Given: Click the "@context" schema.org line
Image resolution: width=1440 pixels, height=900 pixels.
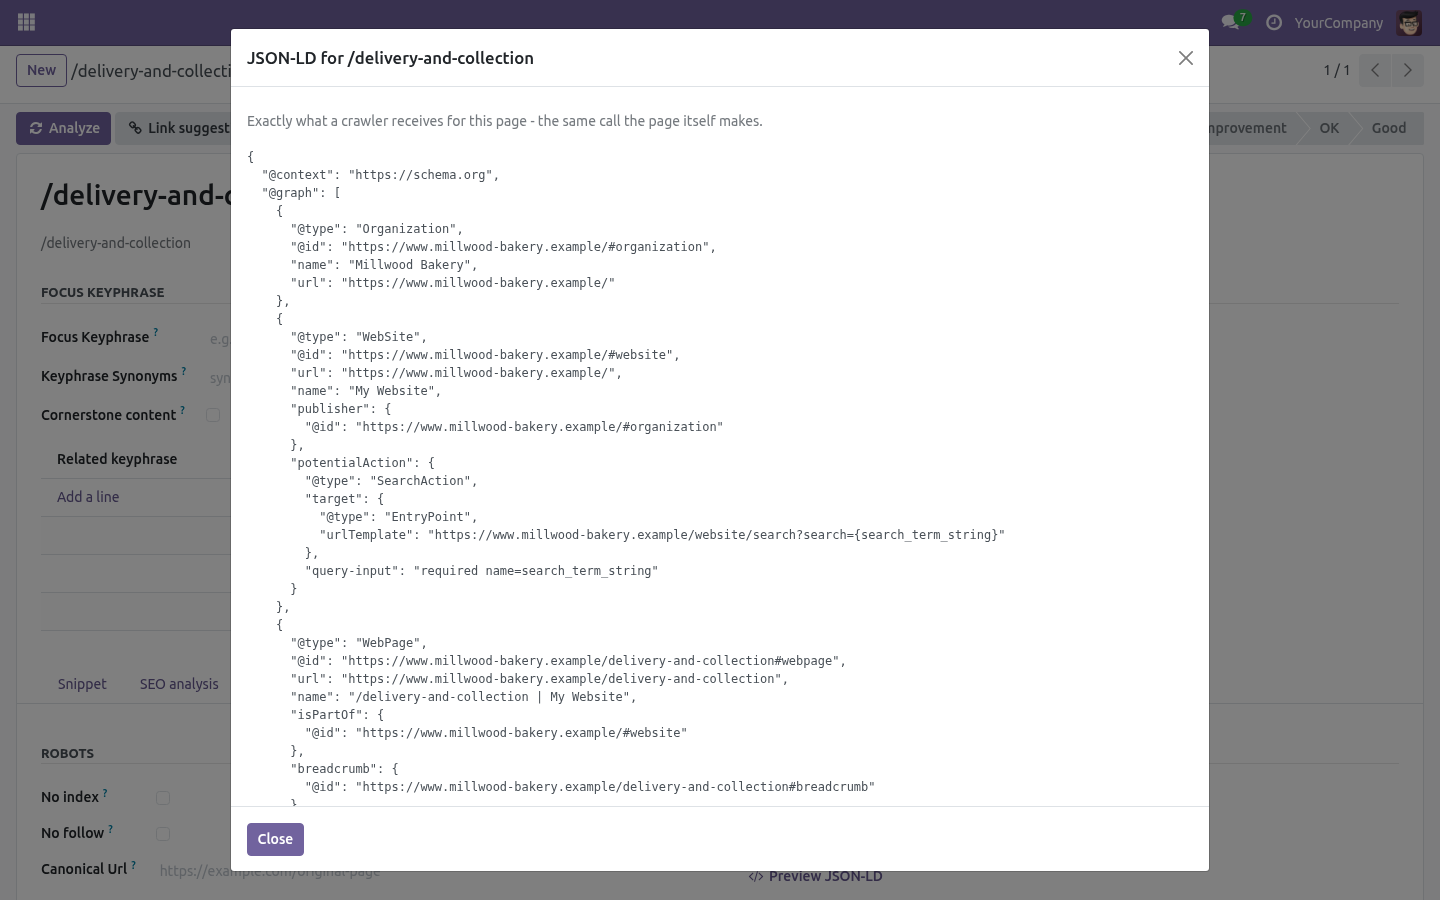Looking at the screenshot, I should (381, 175).
